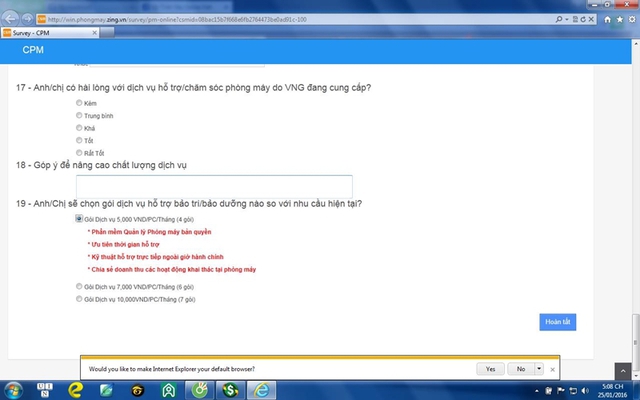Choose the 7,000 VND/PC/Tháng service package

point(79,287)
